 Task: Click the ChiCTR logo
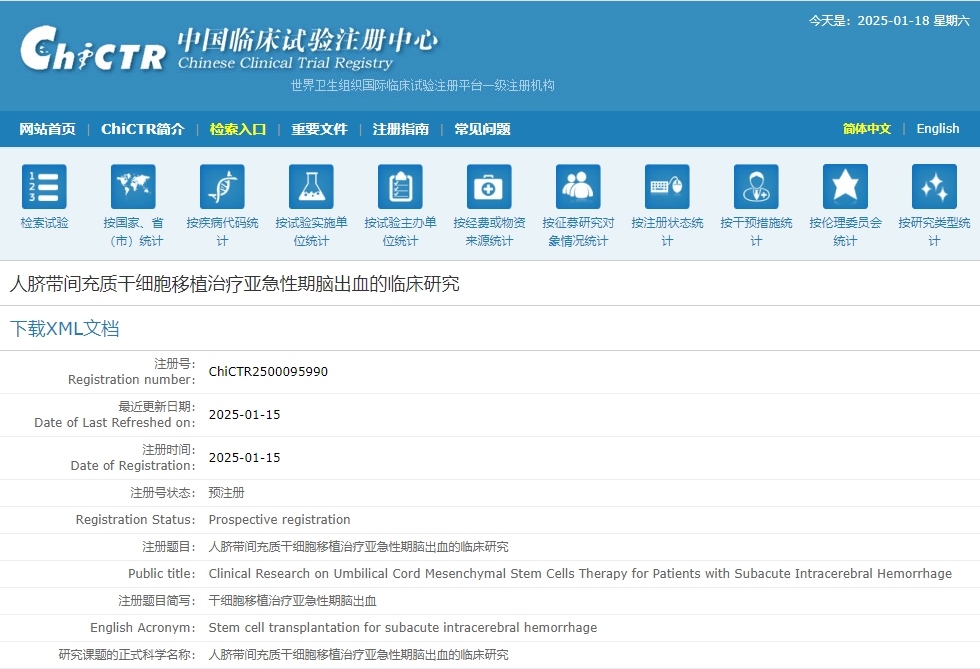tap(93, 50)
